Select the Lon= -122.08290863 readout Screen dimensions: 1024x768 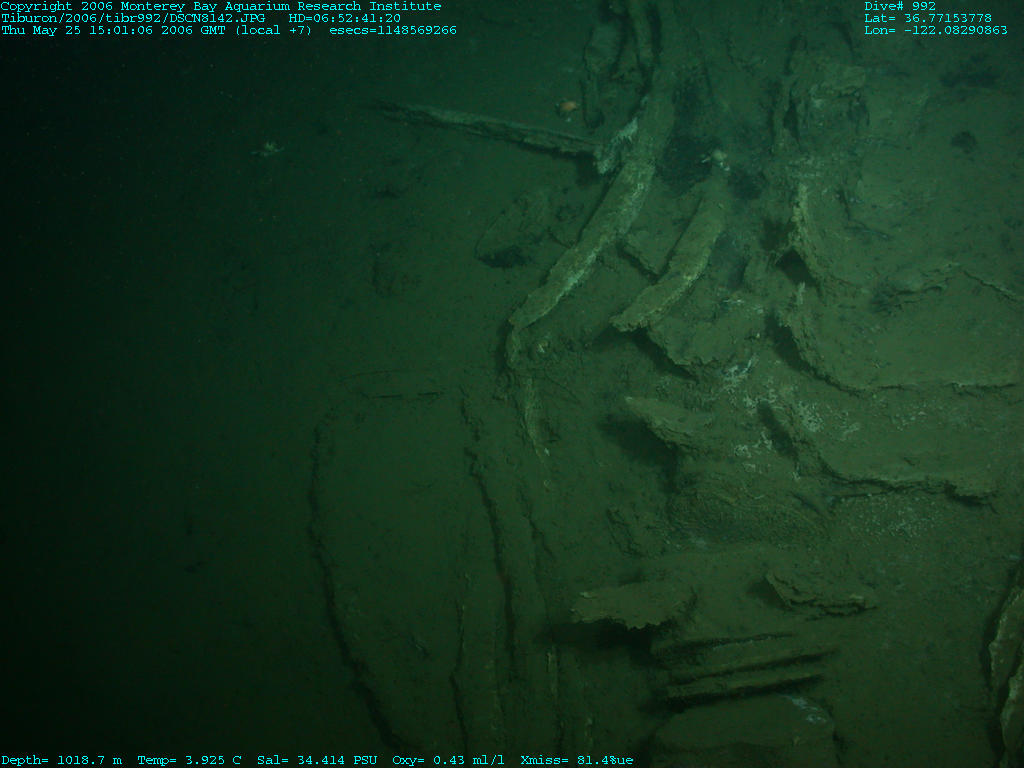[x=936, y=30]
